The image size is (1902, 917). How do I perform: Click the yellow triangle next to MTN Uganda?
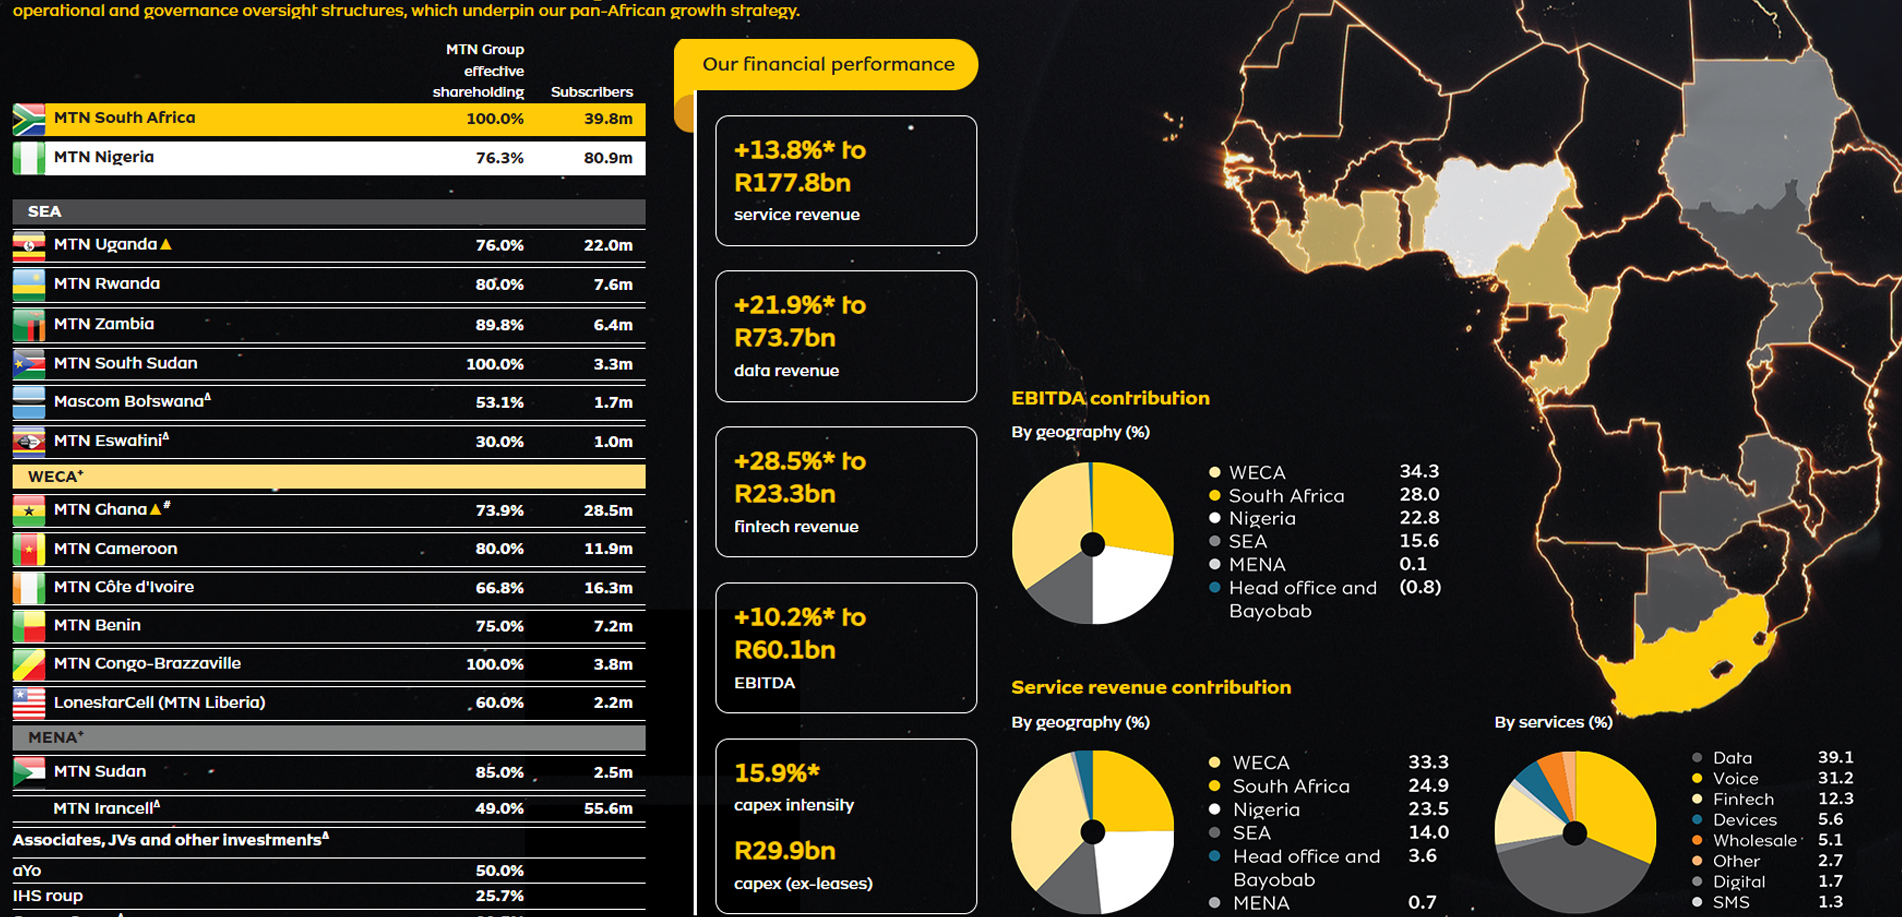(x=166, y=244)
